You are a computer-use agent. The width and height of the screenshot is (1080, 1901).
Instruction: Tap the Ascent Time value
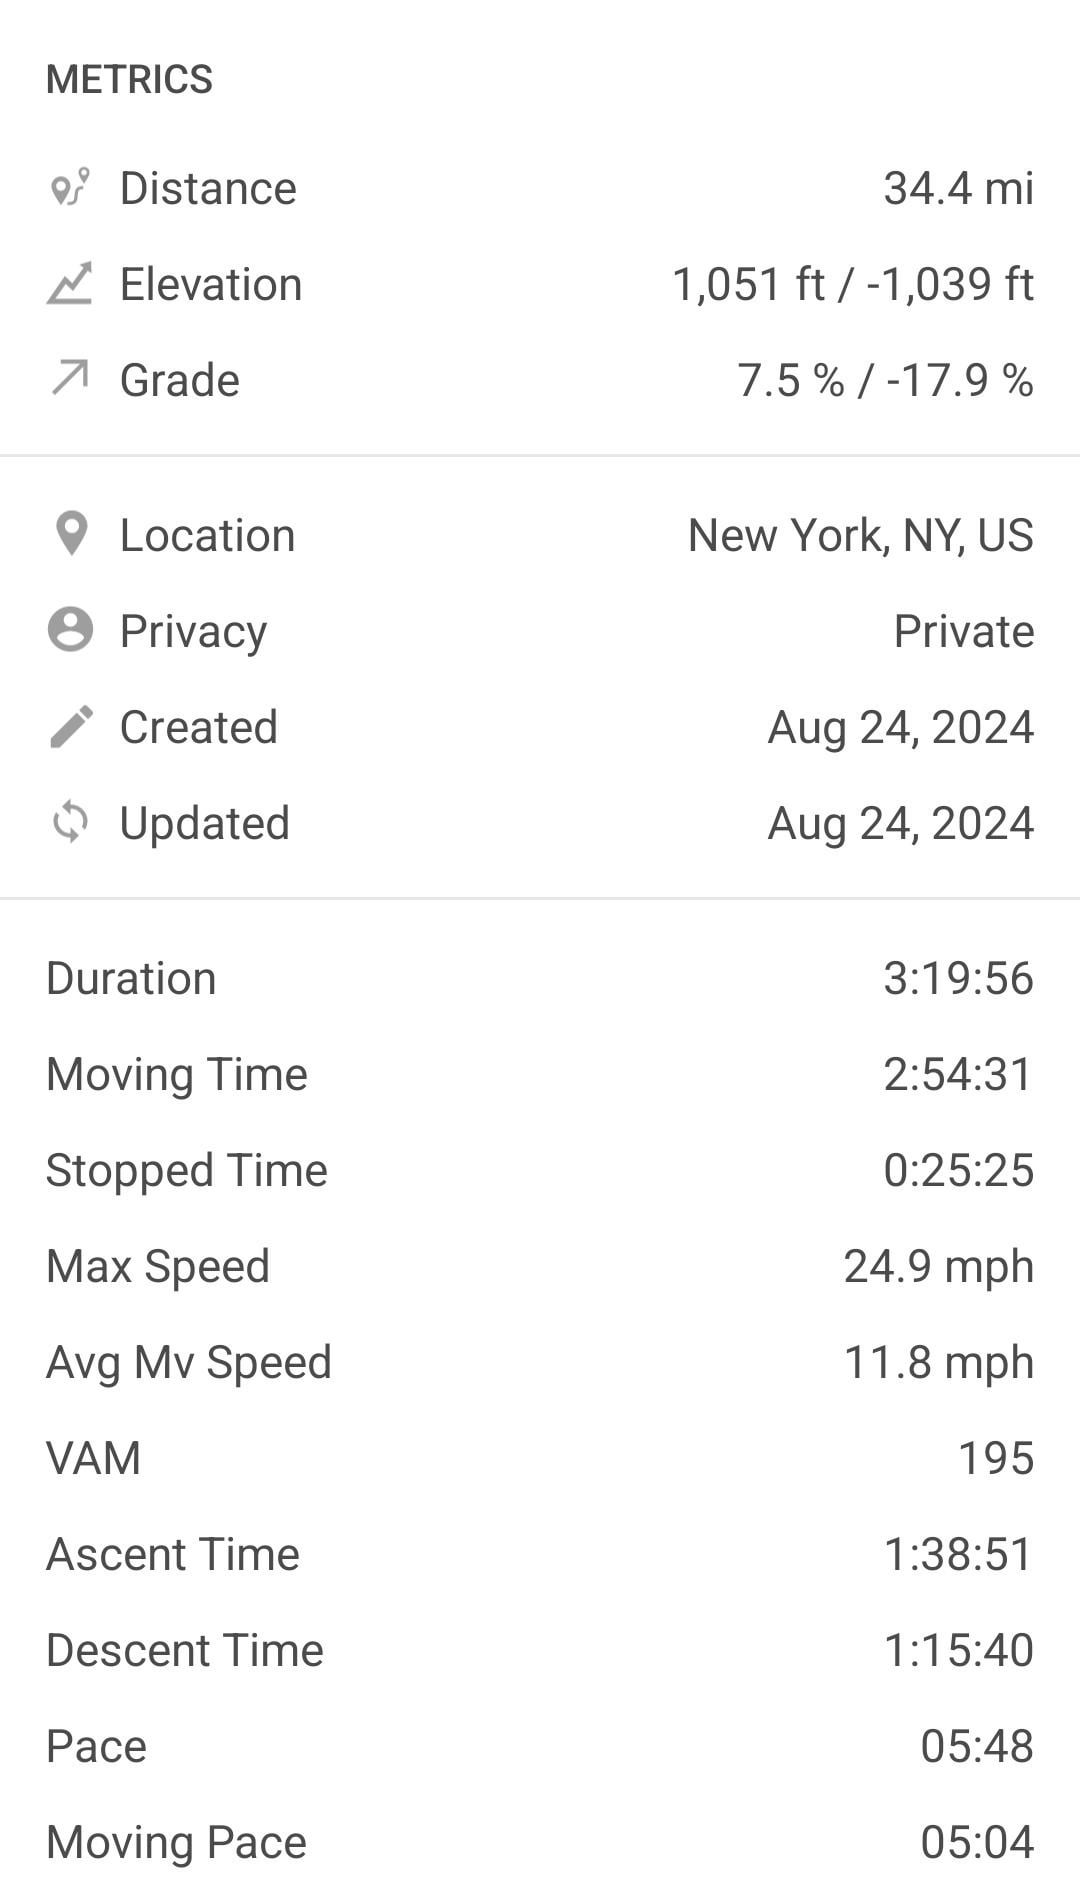(x=957, y=1554)
